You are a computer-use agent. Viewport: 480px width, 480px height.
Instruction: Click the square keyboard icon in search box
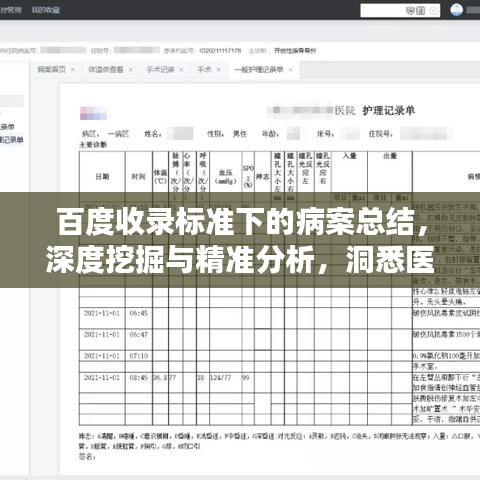point(421,11)
